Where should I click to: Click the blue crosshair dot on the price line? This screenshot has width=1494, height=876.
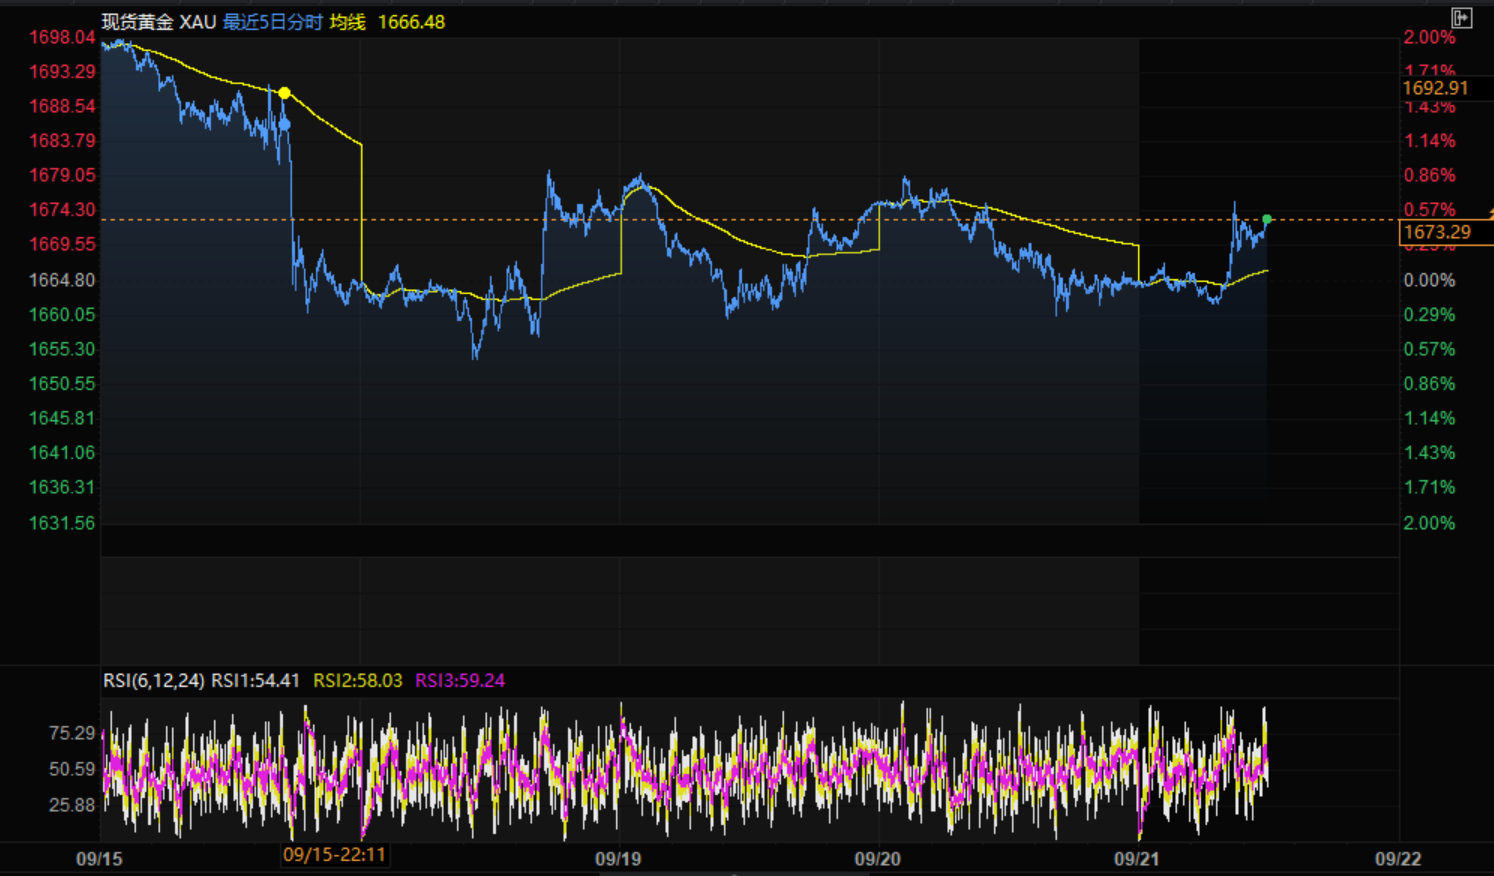[x=285, y=124]
